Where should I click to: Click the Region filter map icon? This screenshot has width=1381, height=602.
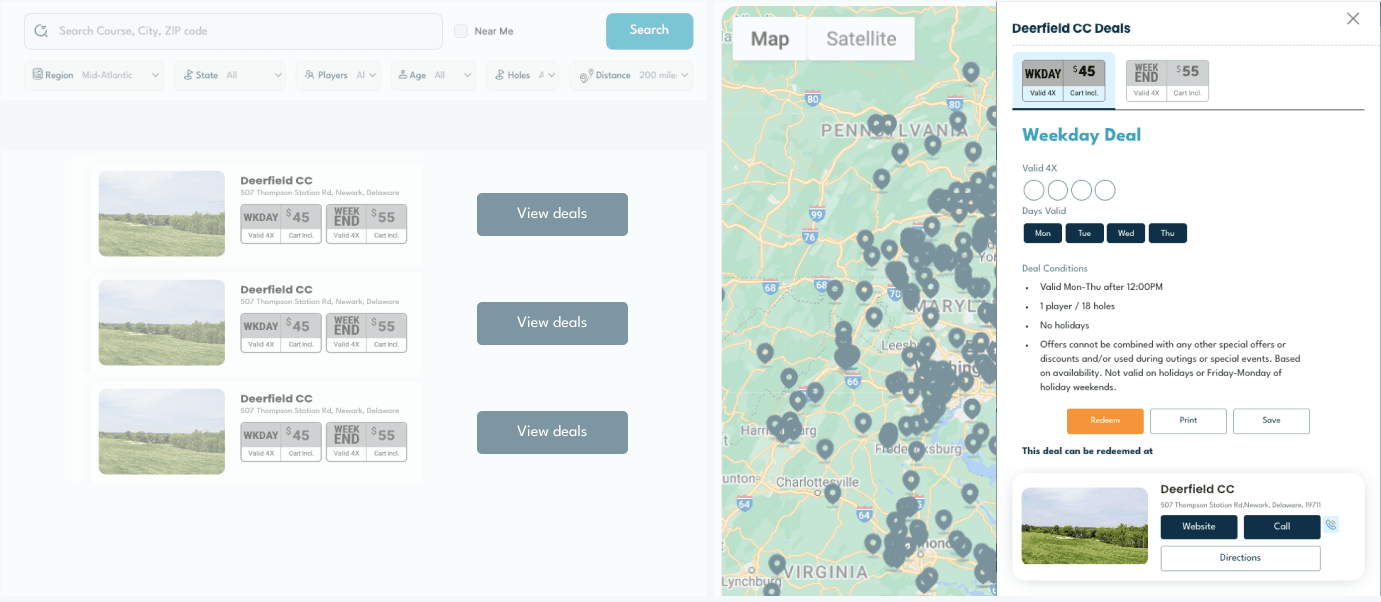[x=38, y=75]
